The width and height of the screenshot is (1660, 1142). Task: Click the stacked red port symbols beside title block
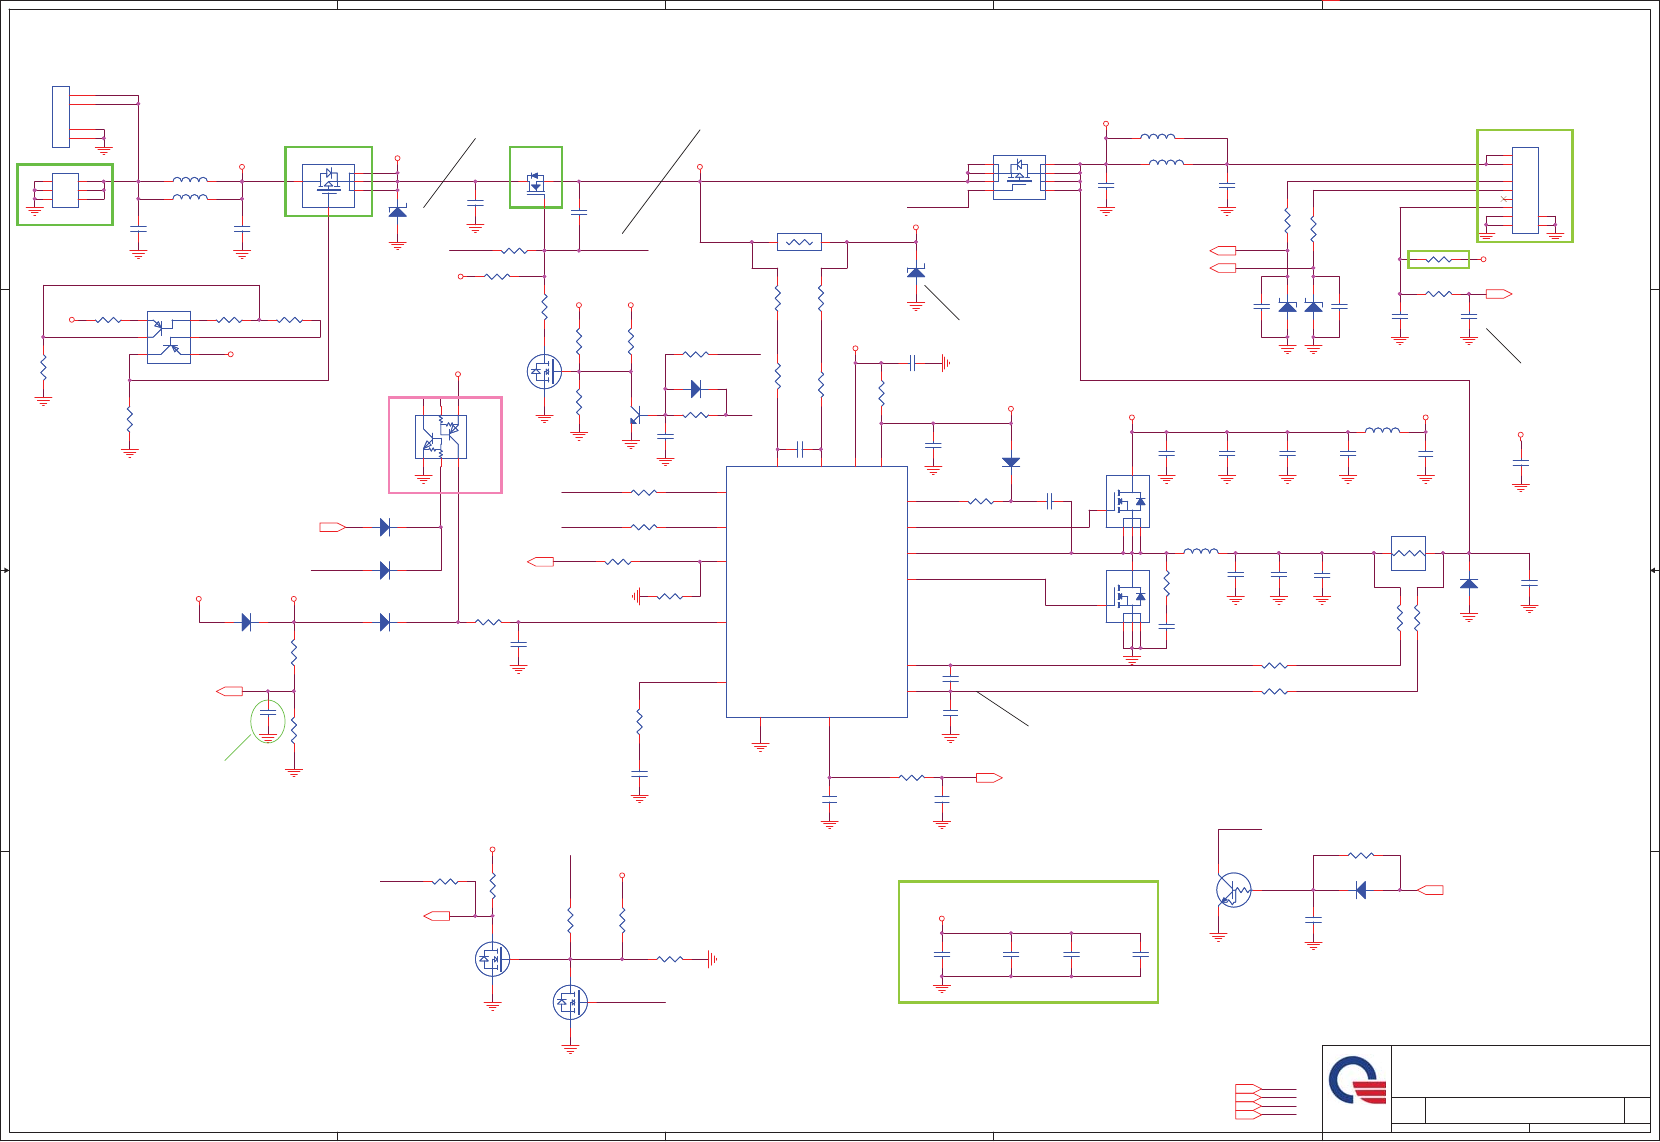[1247, 1100]
